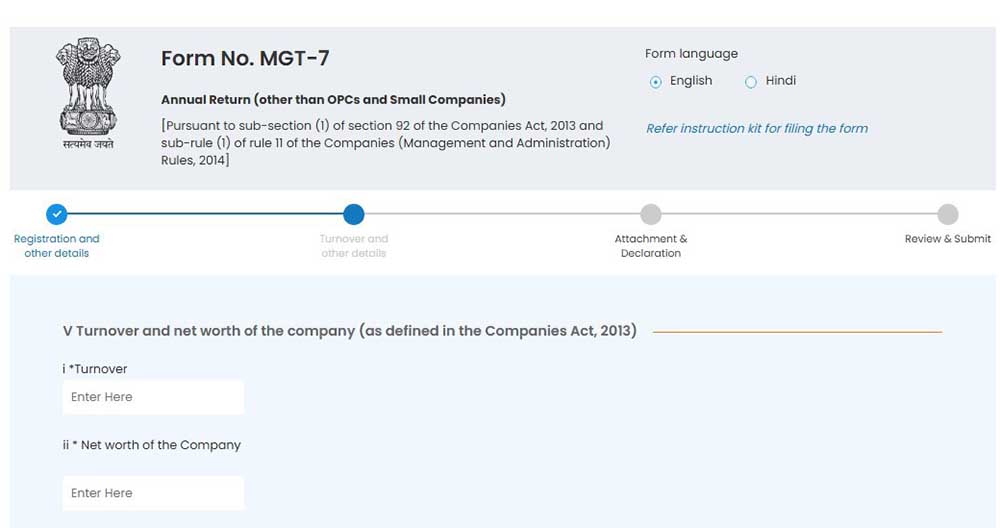Click the Review & Submit step circle
The image size is (1000, 528).
click(947, 214)
